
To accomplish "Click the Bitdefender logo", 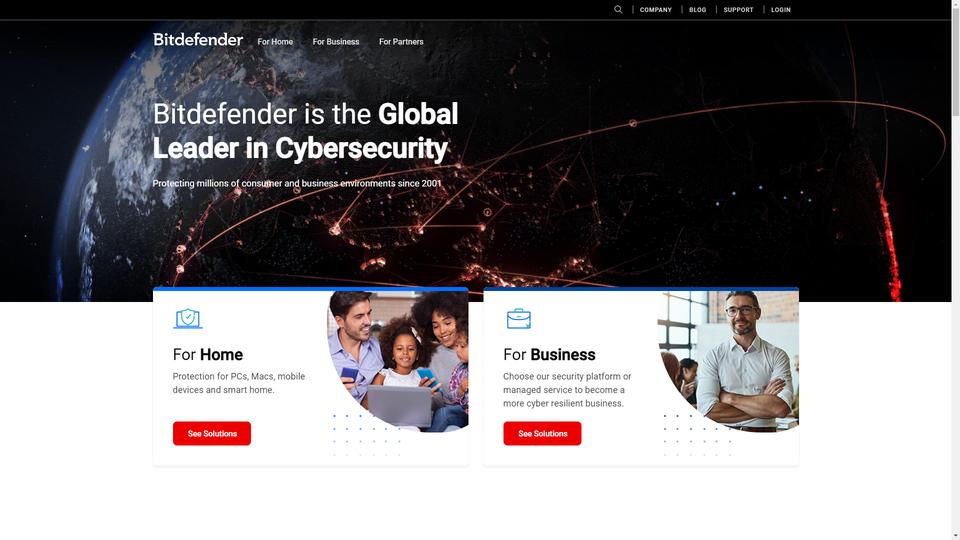I will 198,40.
